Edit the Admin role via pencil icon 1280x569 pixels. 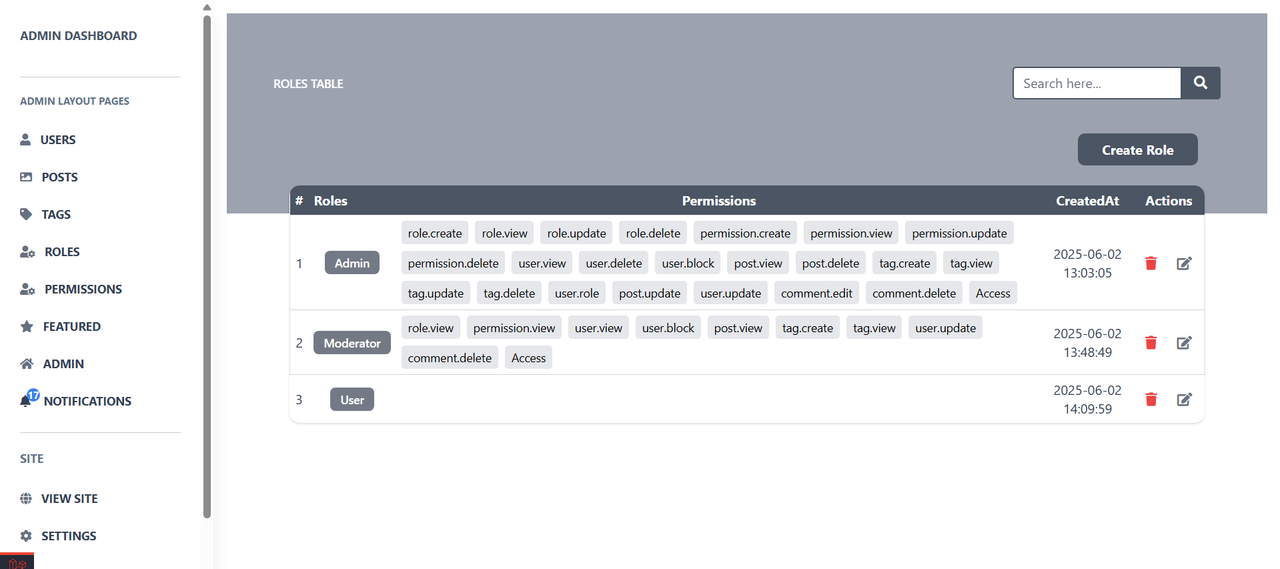tap(1184, 263)
